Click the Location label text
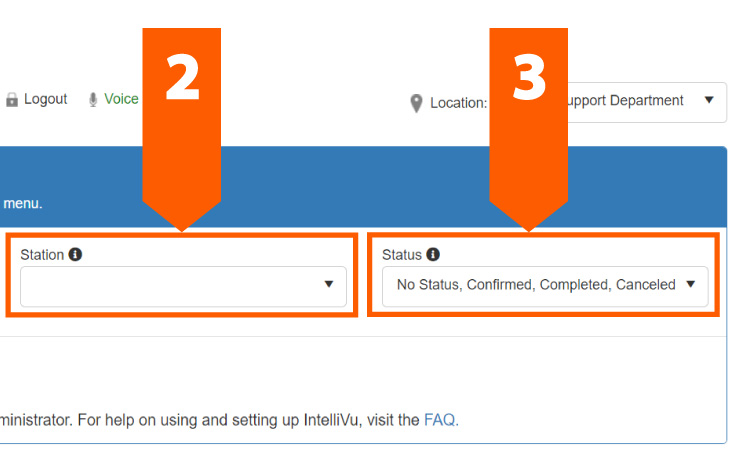This screenshot has height=455, width=737. (458, 103)
